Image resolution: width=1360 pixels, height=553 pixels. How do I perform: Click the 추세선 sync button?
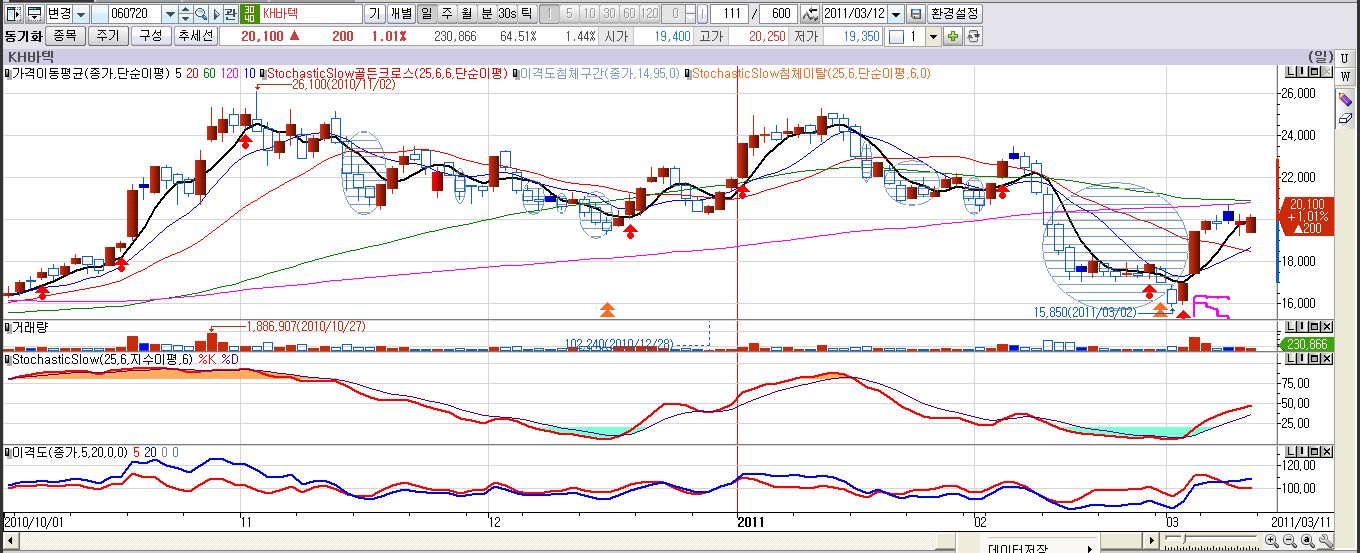tap(195, 35)
